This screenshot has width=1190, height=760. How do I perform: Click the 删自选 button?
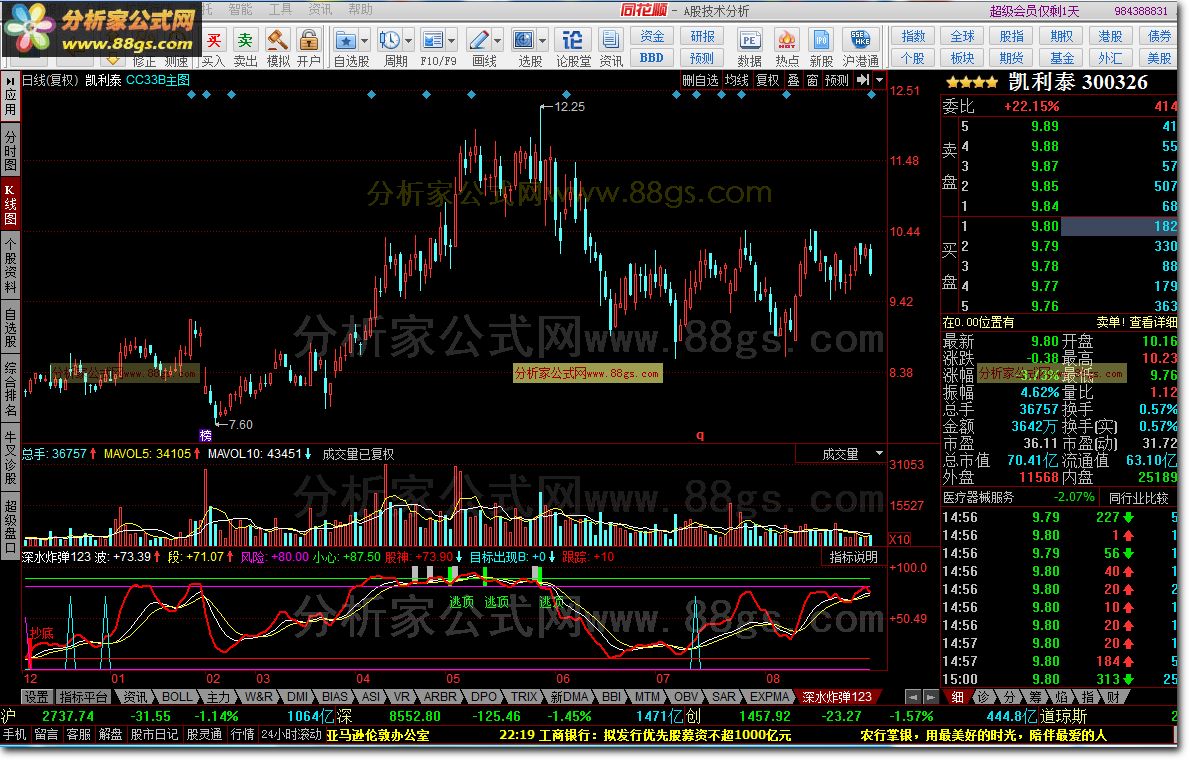coord(700,80)
